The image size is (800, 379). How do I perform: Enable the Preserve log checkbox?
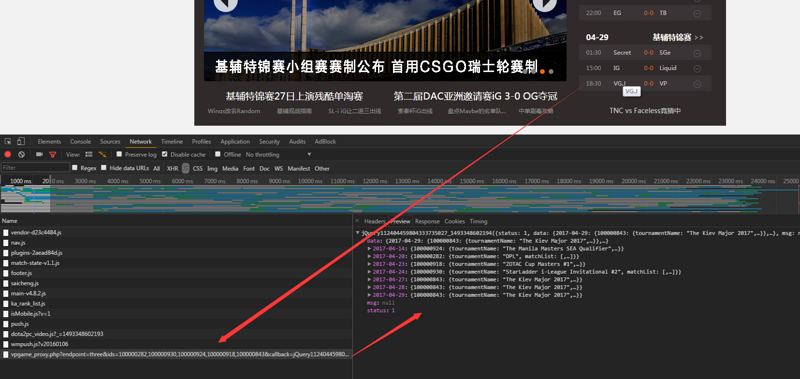point(119,154)
